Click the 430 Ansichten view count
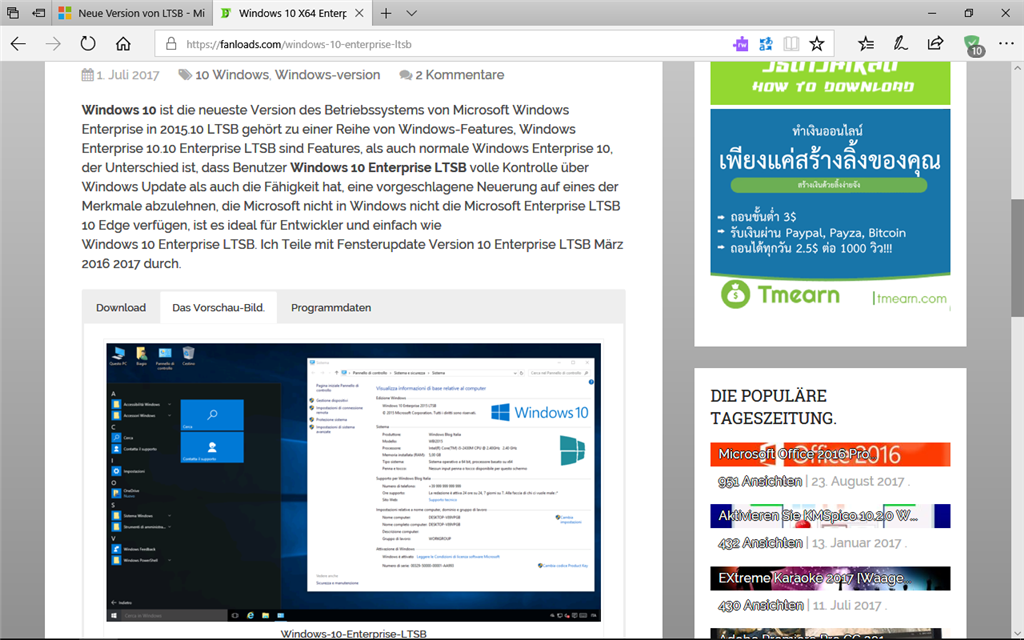Image resolution: width=1024 pixels, height=640 pixels. (x=761, y=605)
